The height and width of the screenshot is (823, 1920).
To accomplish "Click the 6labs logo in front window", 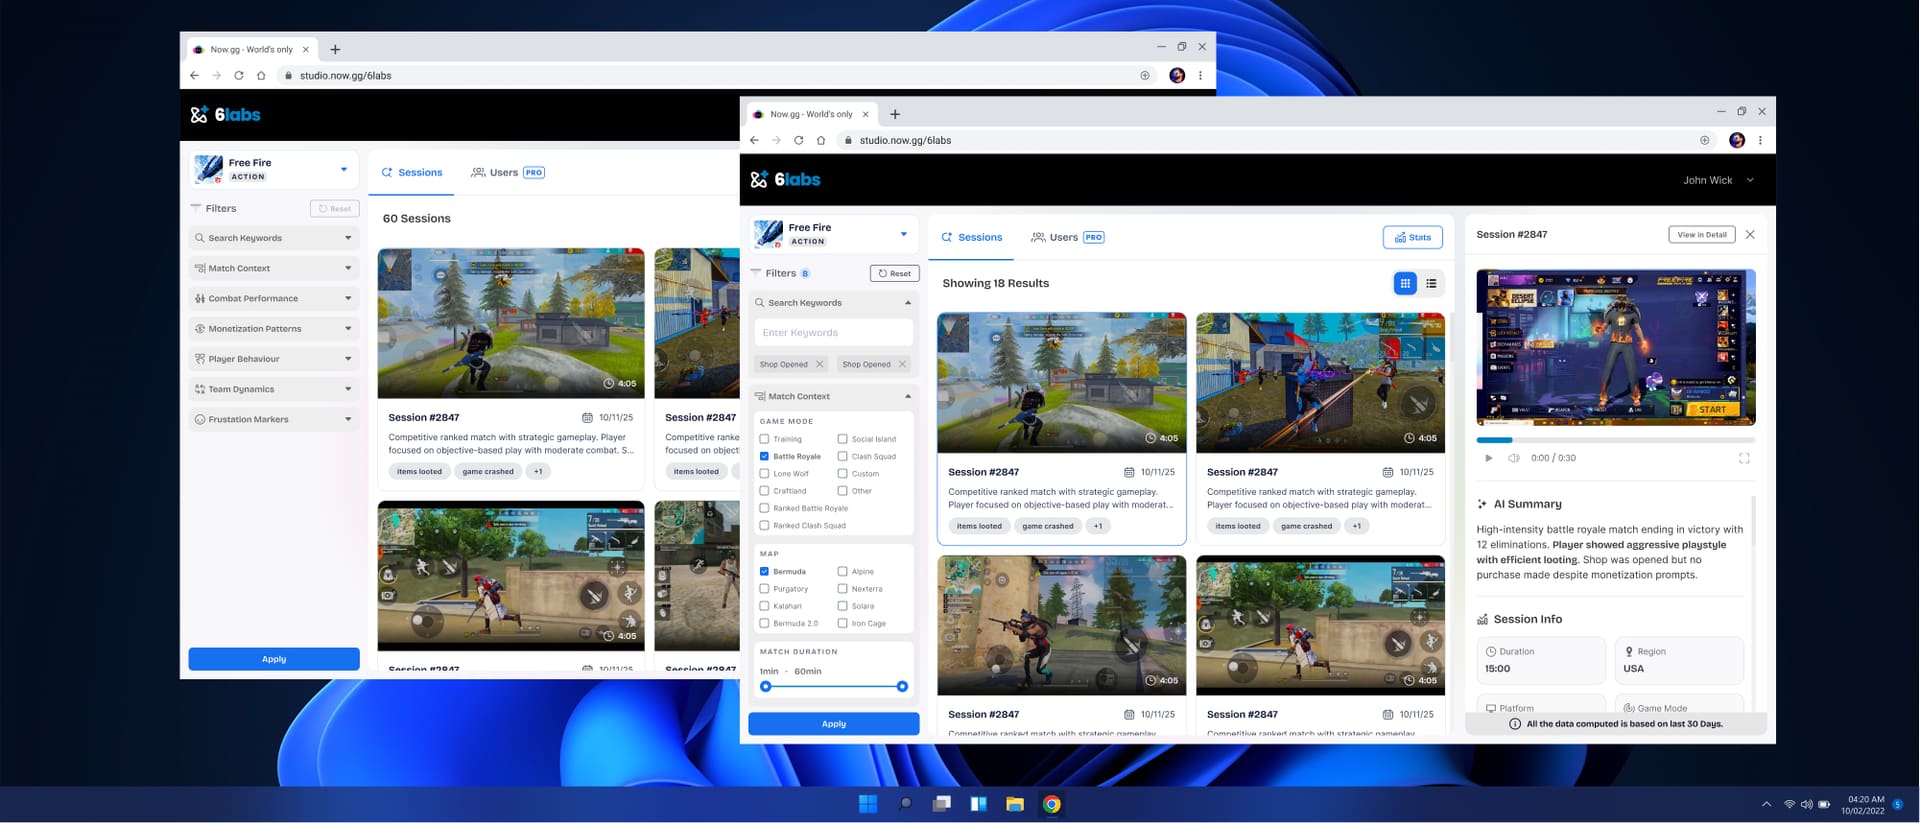I will point(785,179).
